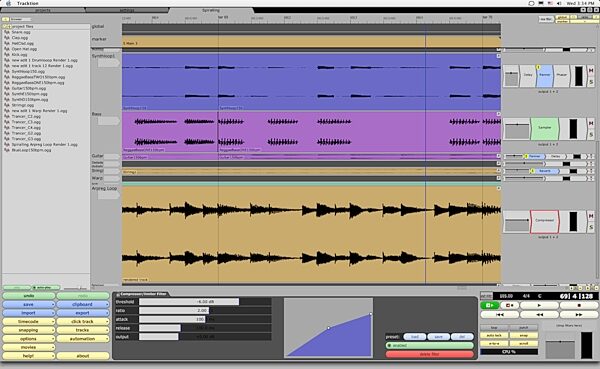Viewport: 600px width, 369px height.
Task: Open the settings tab
Action: (127, 10)
